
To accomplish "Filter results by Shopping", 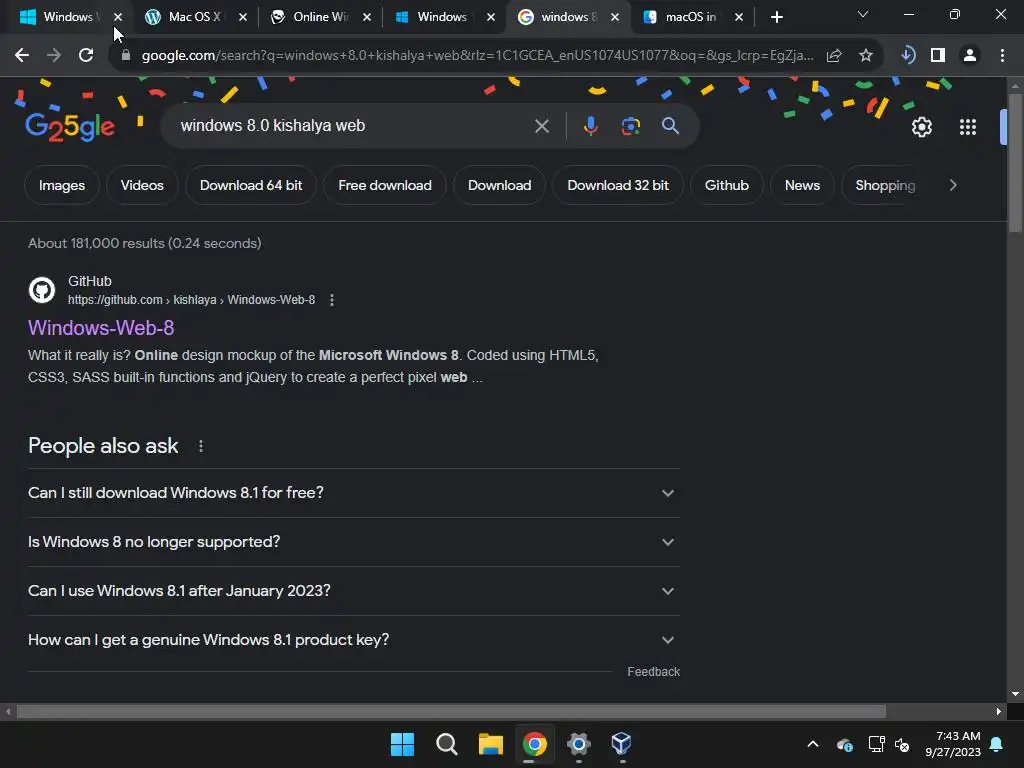I will click(885, 185).
